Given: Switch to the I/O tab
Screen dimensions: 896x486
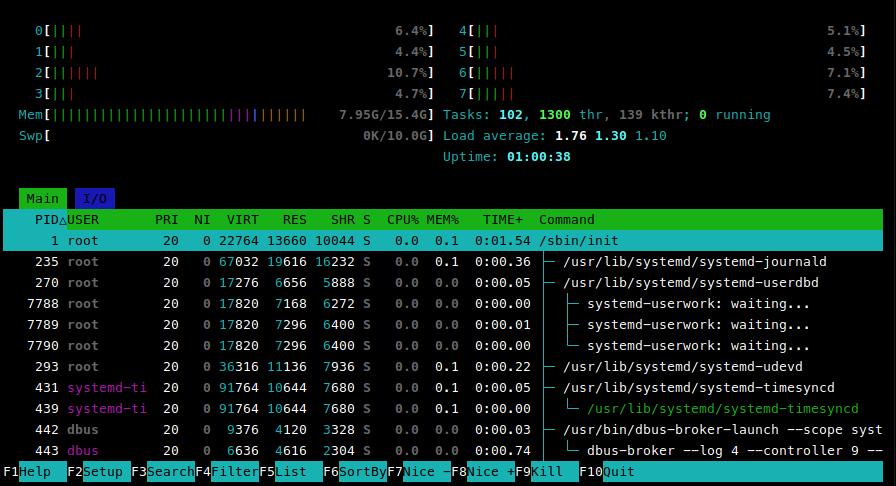Looking at the screenshot, I should (x=94, y=198).
